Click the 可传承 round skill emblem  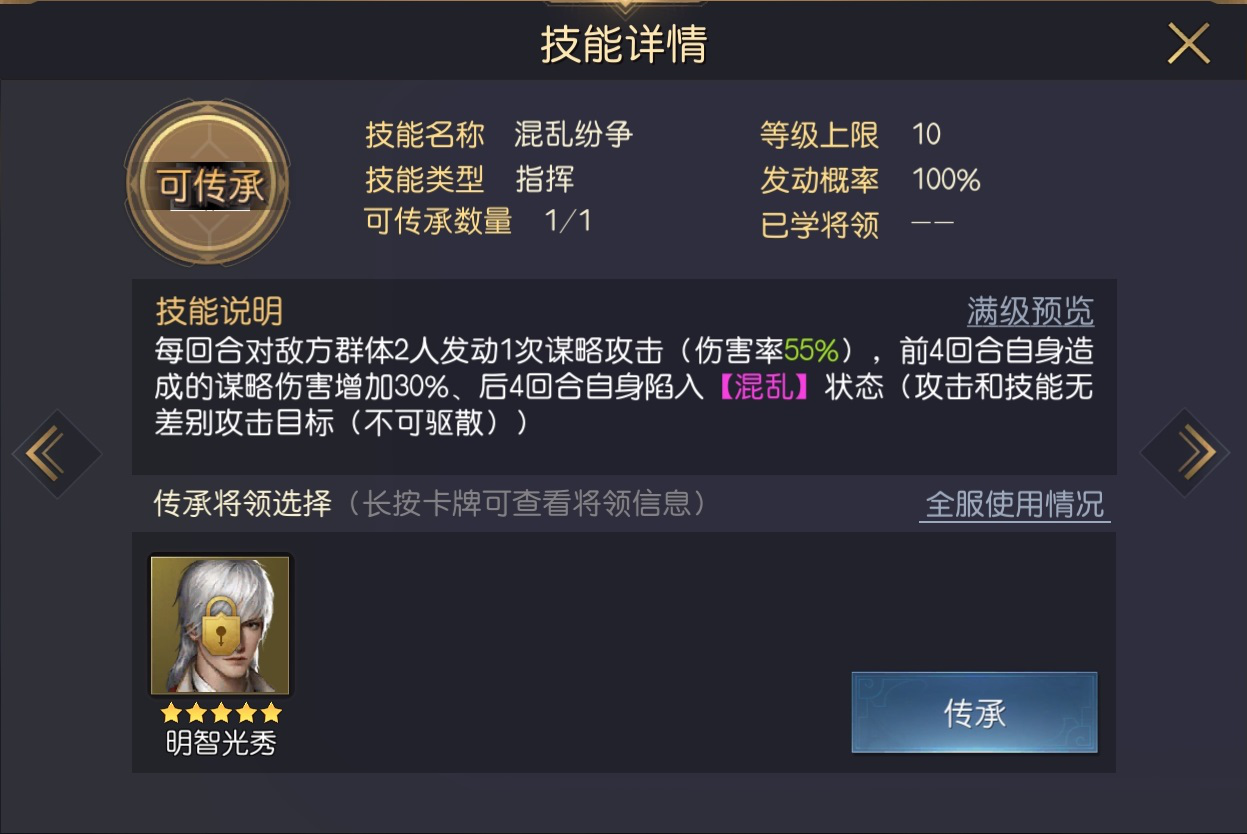[x=208, y=184]
